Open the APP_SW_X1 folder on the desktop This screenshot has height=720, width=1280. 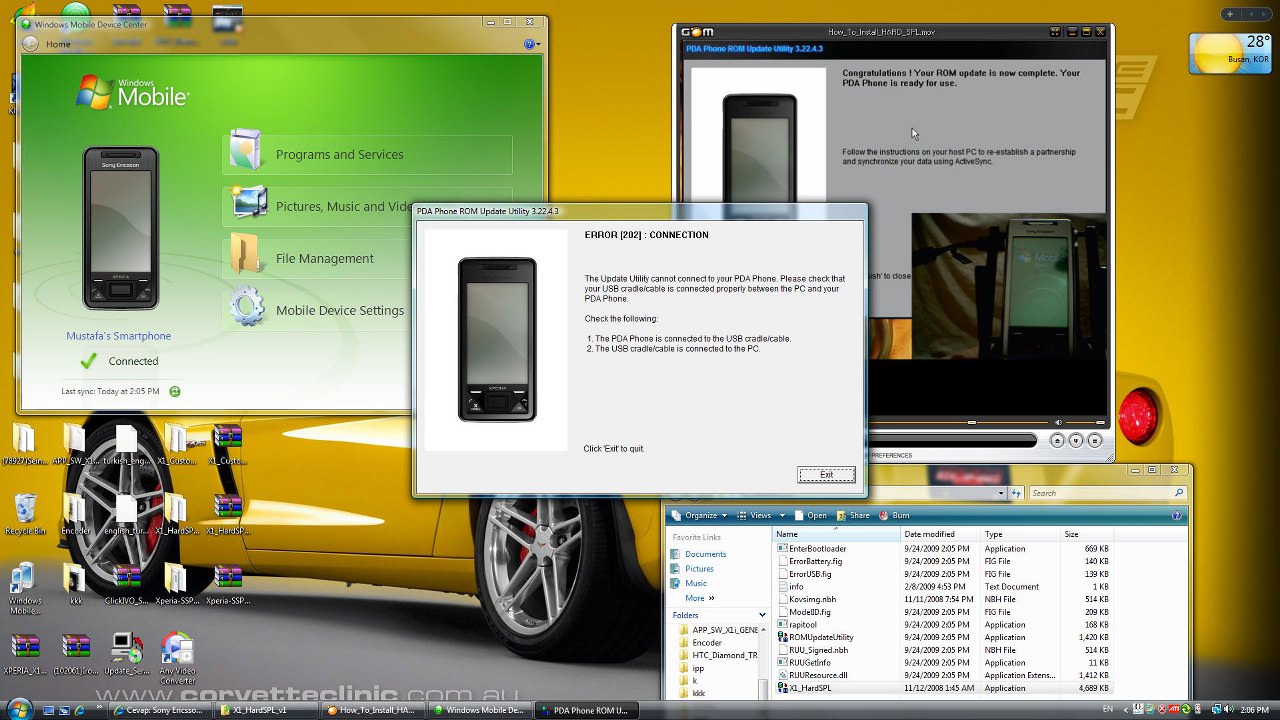click(x=76, y=445)
